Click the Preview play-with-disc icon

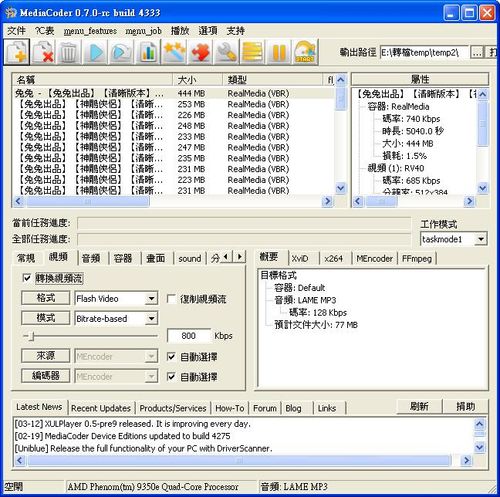(121, 52)
